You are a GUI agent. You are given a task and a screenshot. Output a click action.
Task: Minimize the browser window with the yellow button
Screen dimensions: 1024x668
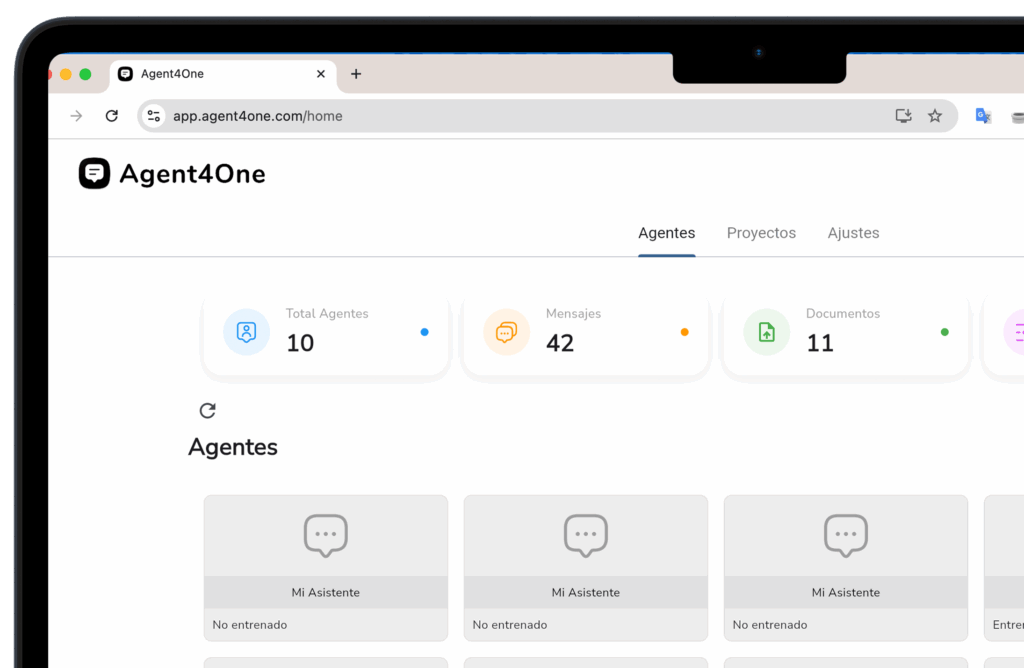coord(65,74)
